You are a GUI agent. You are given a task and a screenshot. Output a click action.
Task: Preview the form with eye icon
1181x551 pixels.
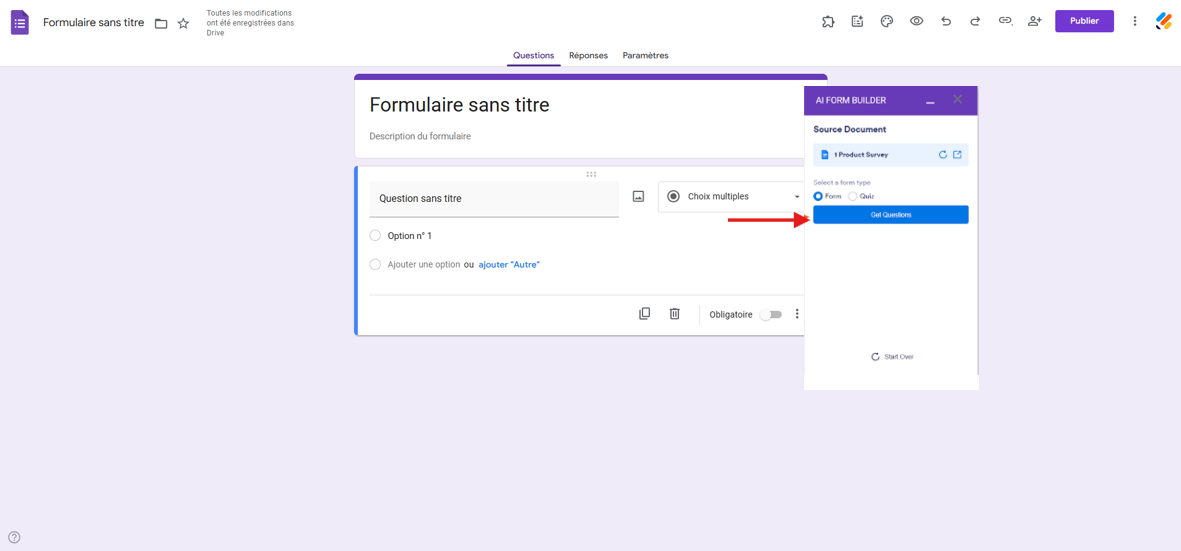tap(916, 21)
